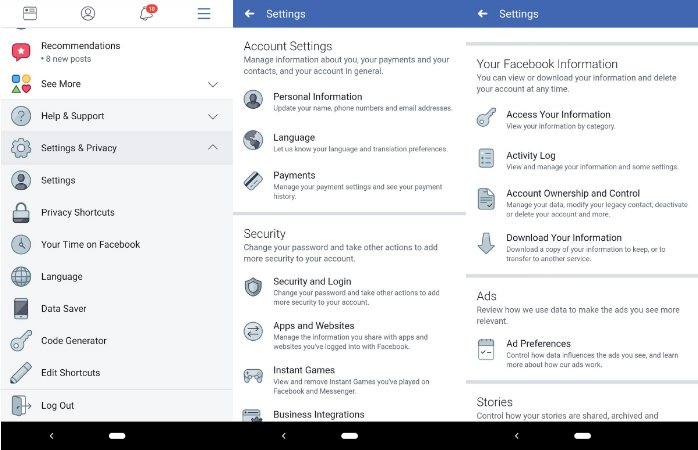Open Privacy Shortcuts menu item

click(x=117, y=212)
